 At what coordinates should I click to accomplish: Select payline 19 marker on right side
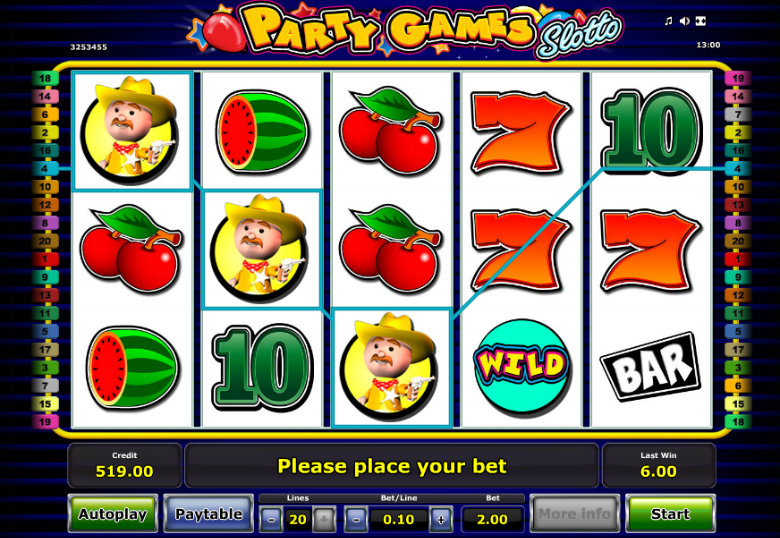point(738,78)
